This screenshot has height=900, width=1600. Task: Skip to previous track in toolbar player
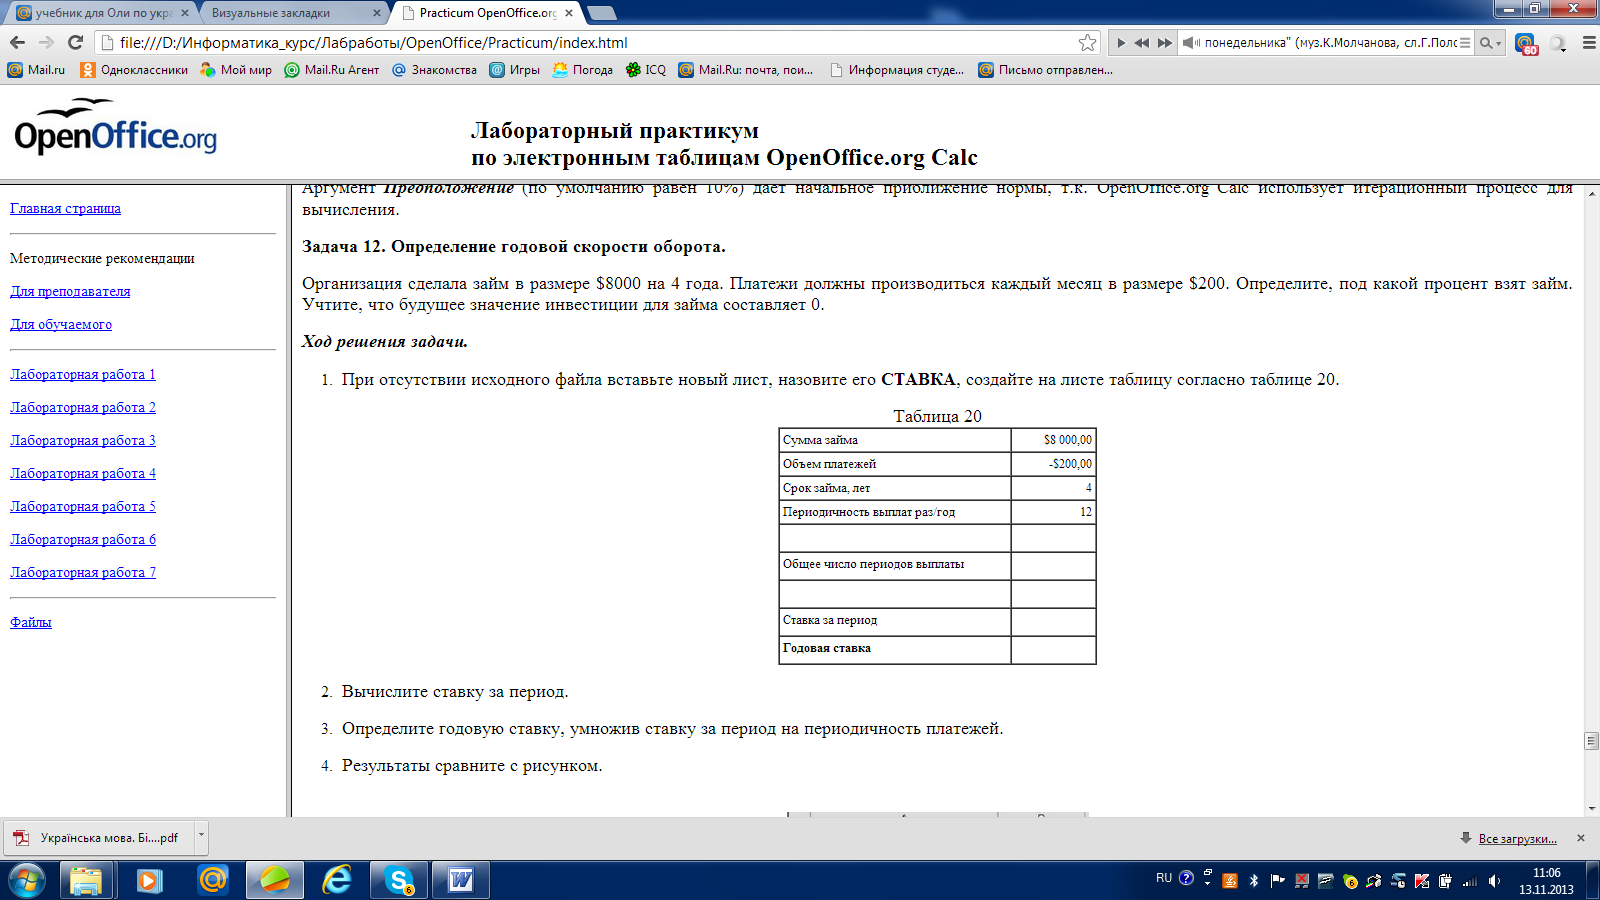pyautogui.click(x=1141, y=43)
